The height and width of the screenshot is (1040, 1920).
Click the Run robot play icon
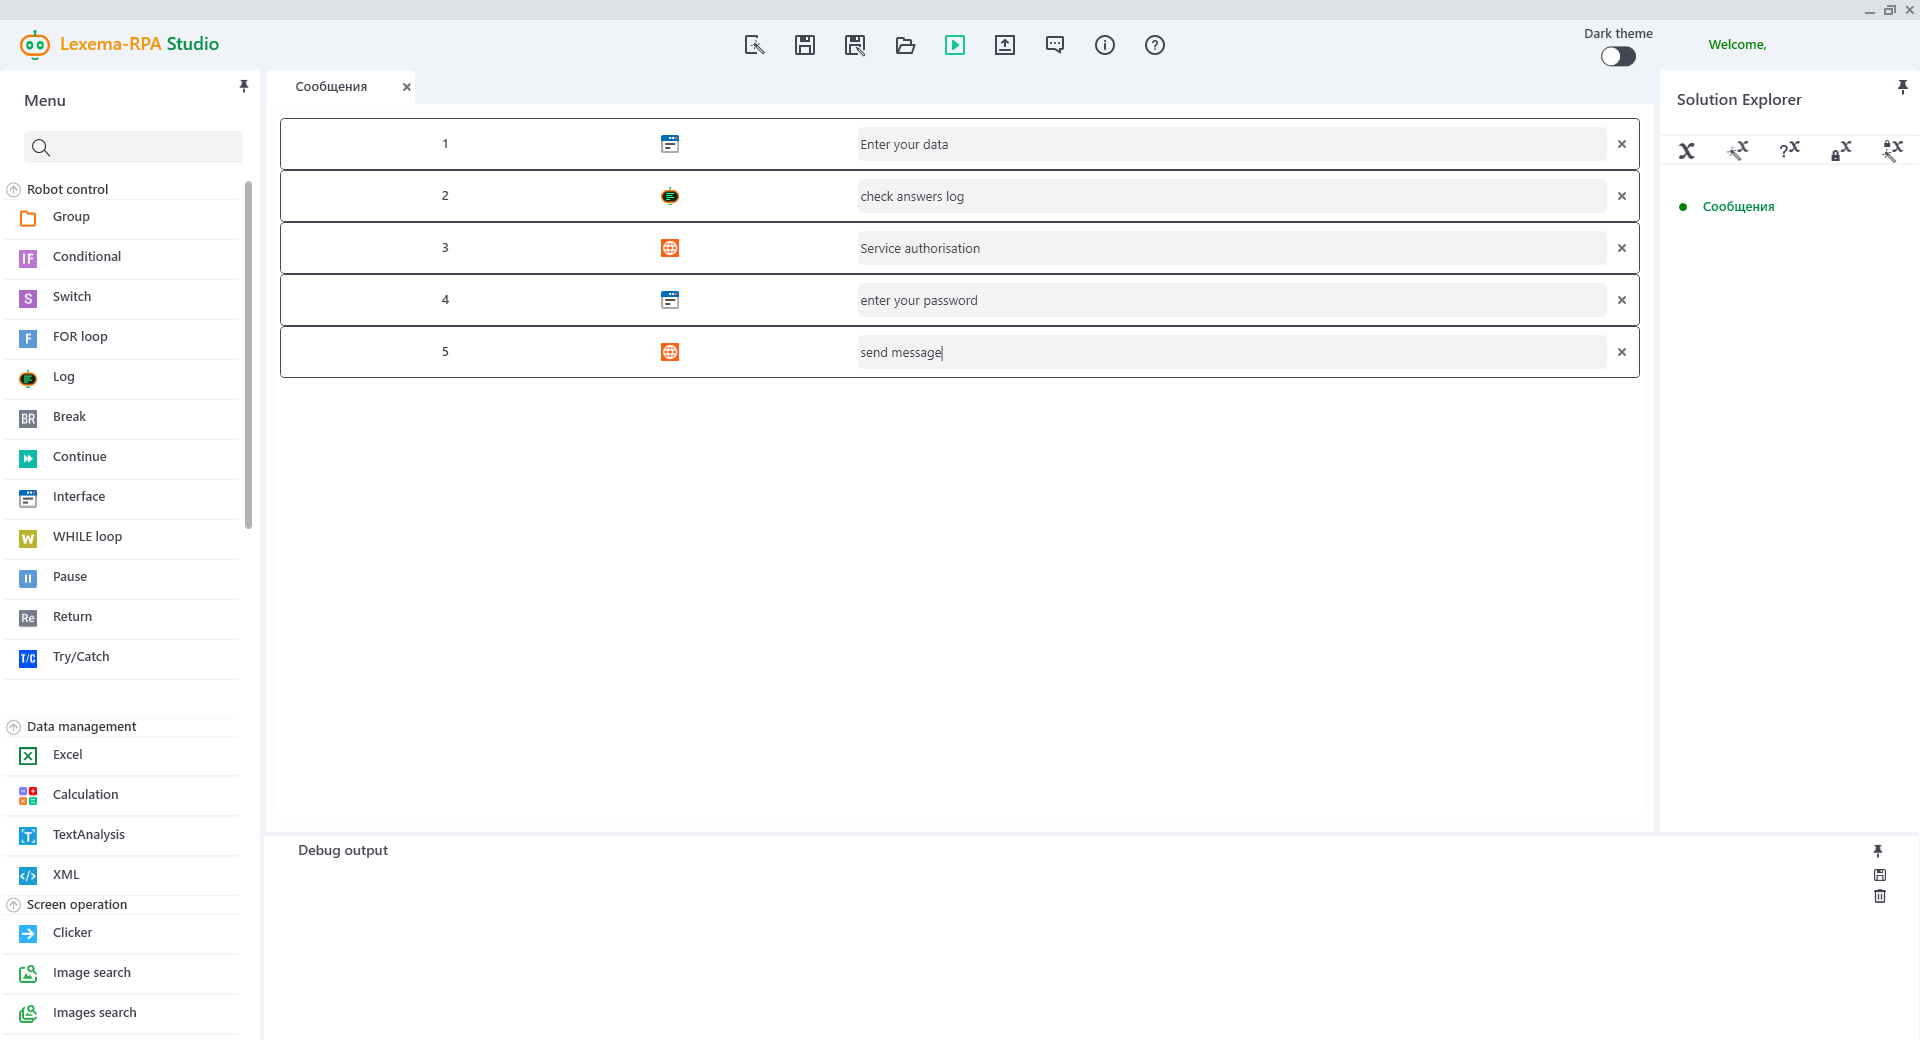(x=955, y=45)
